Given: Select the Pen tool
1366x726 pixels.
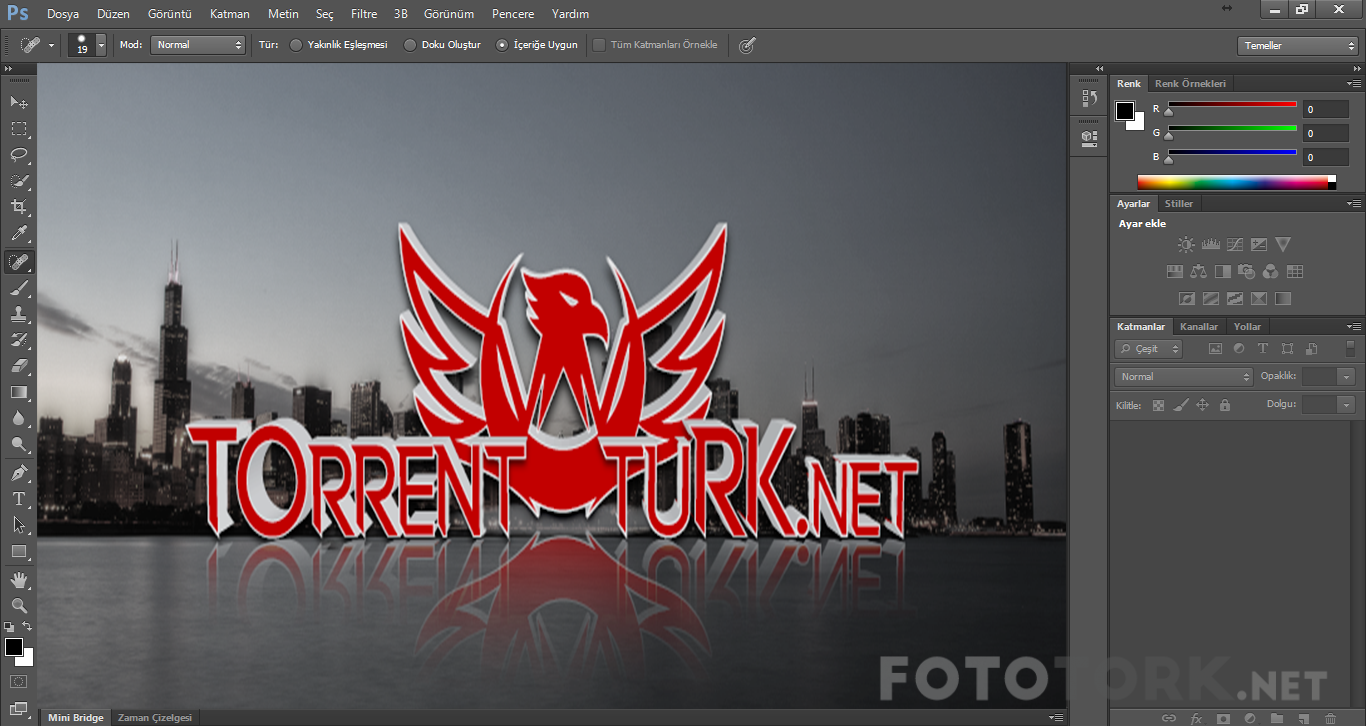Looking at the screenshot, I should point(19,472).
